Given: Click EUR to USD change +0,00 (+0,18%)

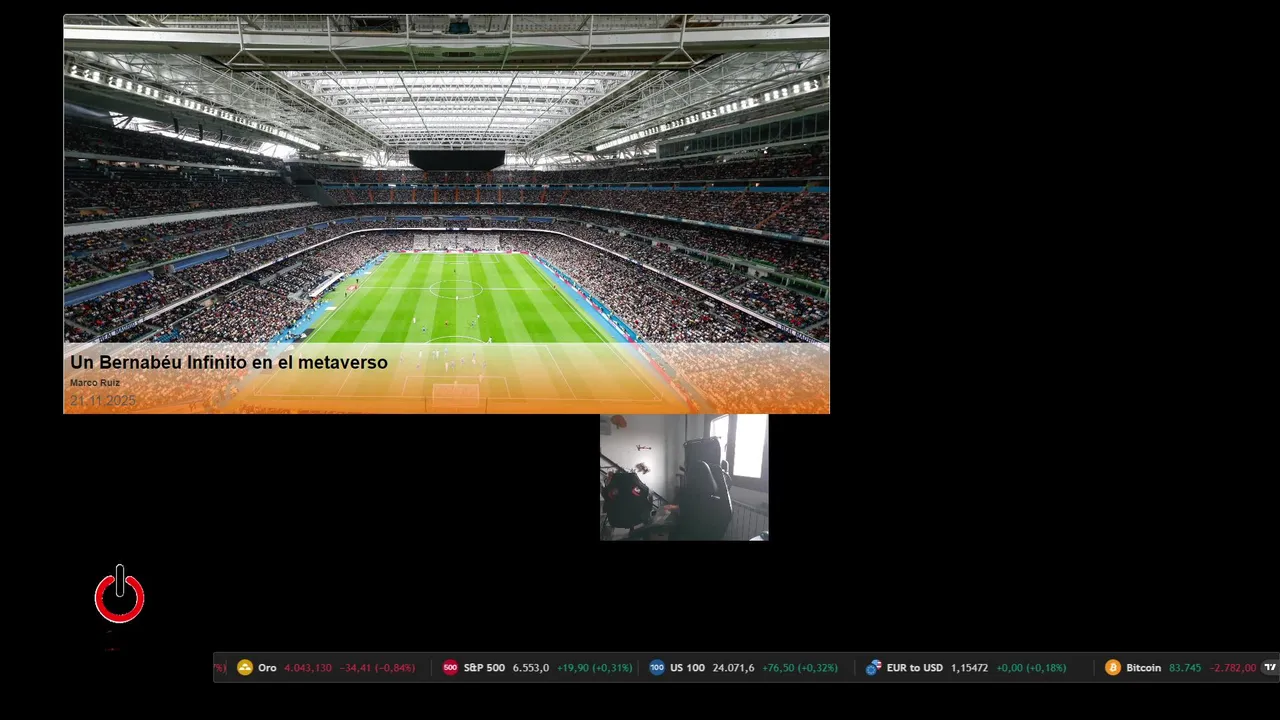Looking at the screenshot, I should pyautogui.click(x=1031, y=668).
